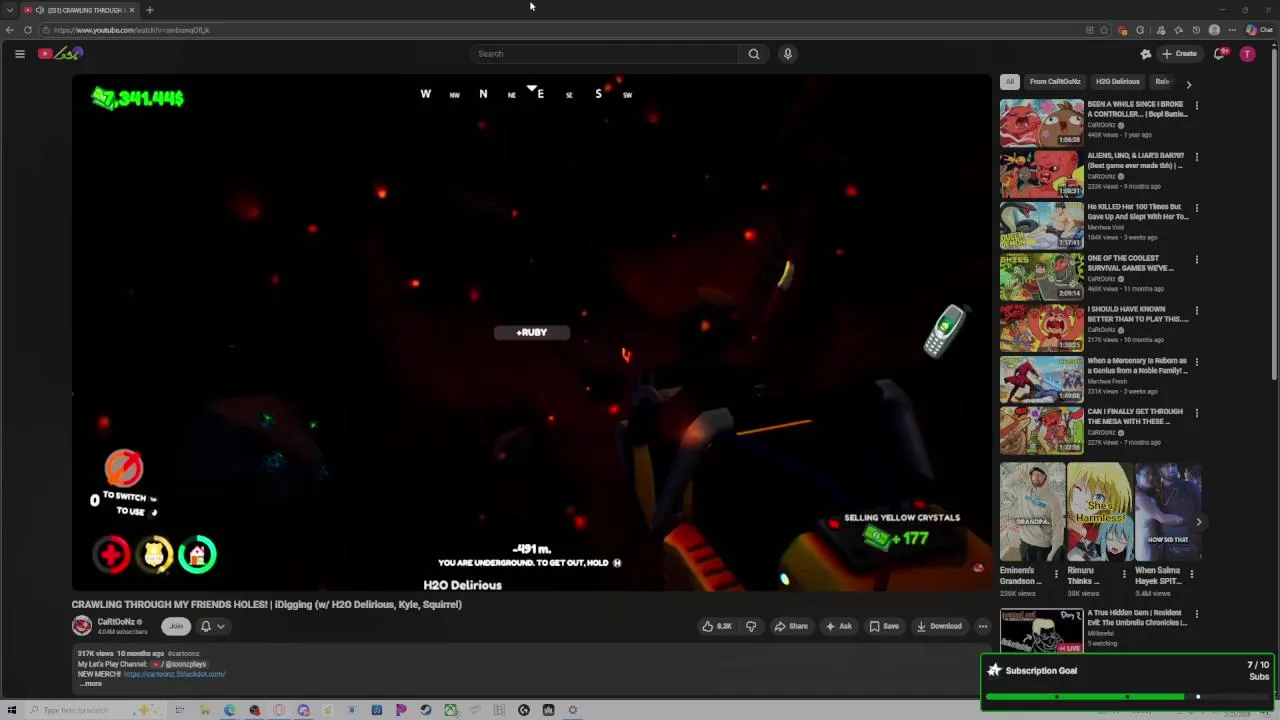Open the Edge taskbar icon
The image size is (1280, 720).
[230, 710]
